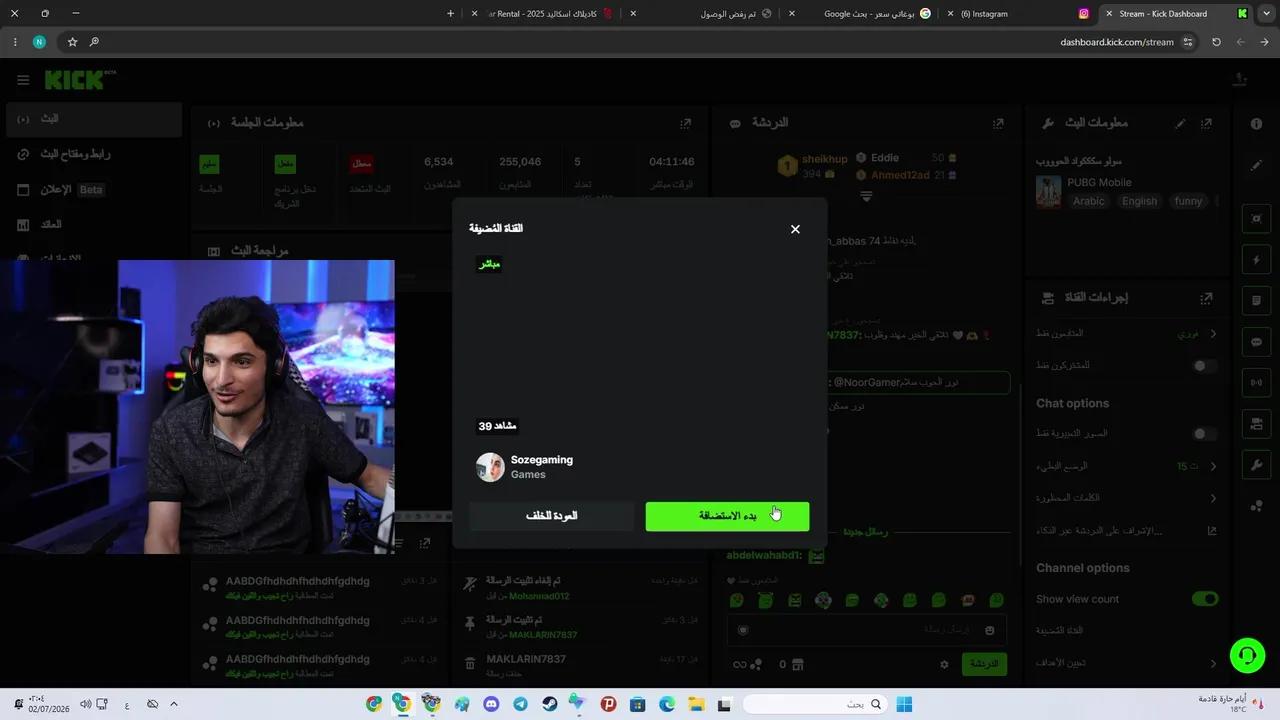Image resolution: width=1280 pixels, height=720 pixels.
Task: Collapse chat user list with arrow under leaderboard
Action: pos(866,196)
